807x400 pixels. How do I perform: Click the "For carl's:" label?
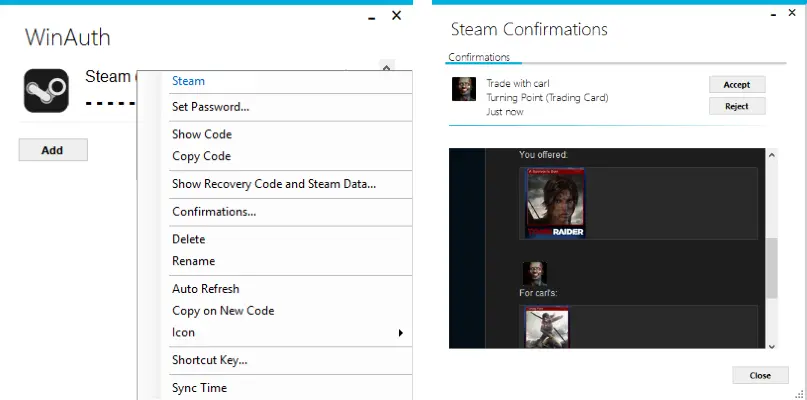click(538, 293)
